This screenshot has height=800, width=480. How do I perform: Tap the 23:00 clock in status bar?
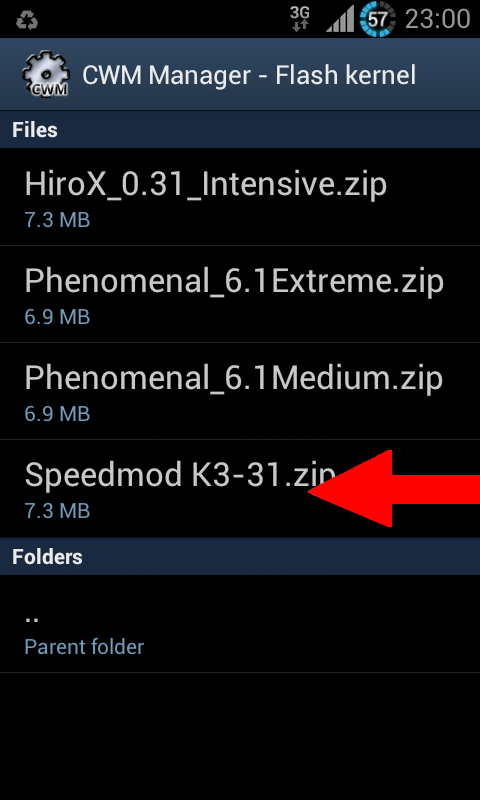[437, 20]
